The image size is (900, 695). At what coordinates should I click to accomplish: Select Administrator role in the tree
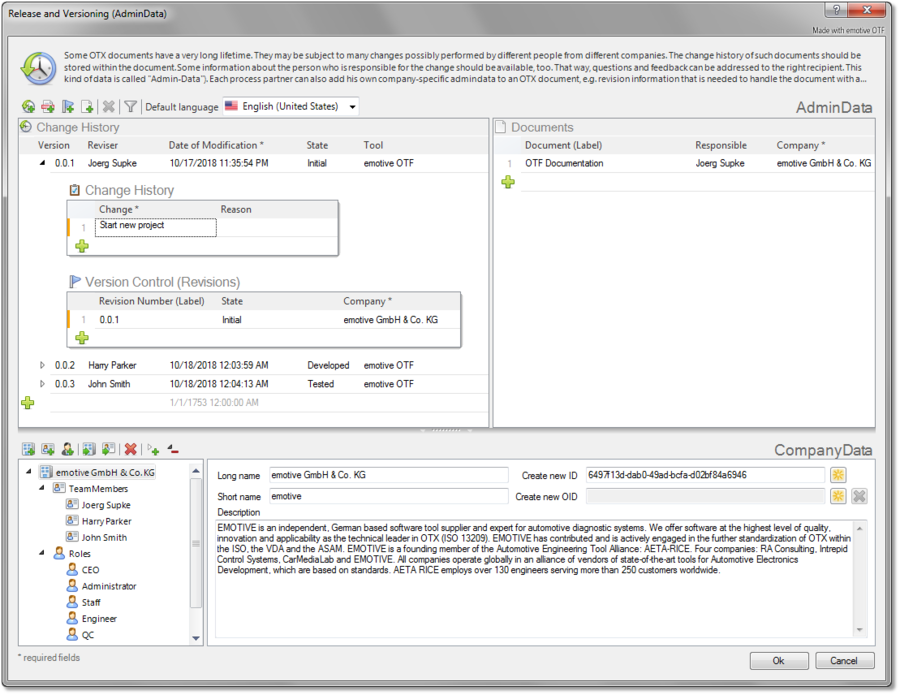click(109, 586)
